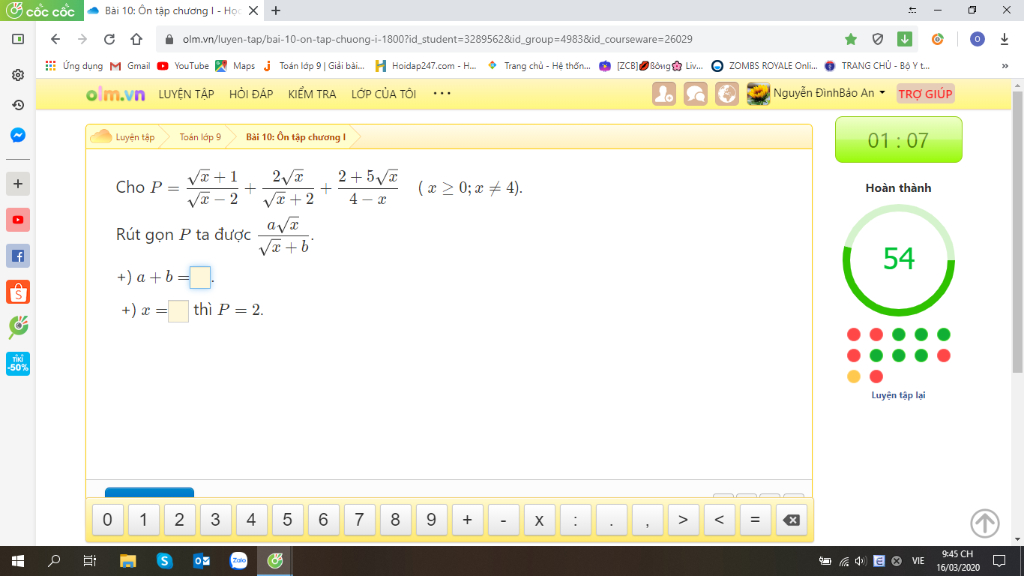Open Shopee from the sidebar

pos(18,292)
